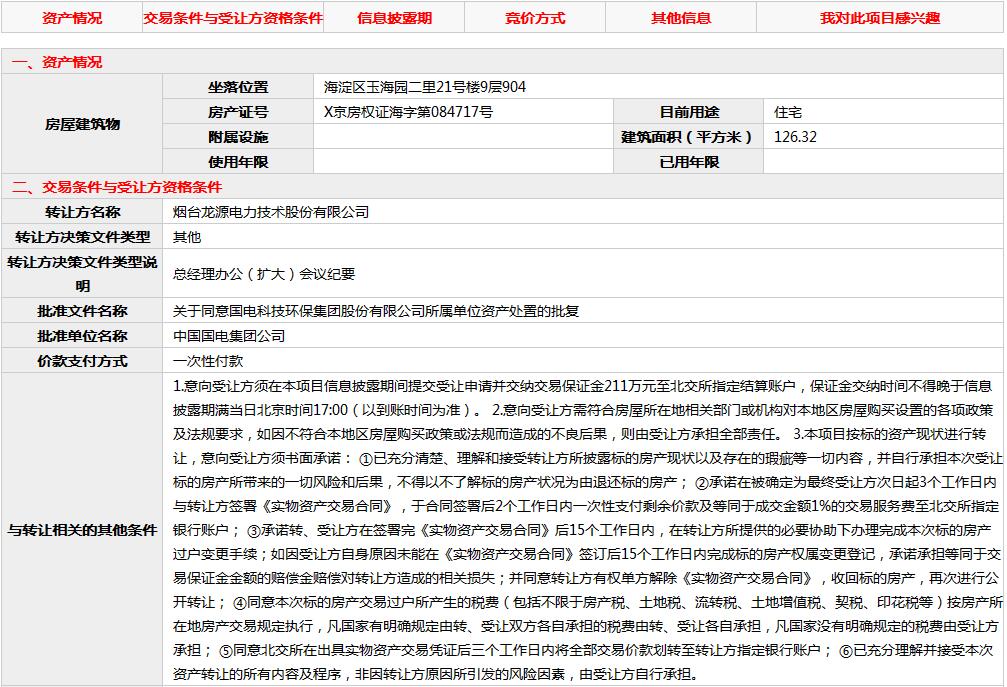This screenshot has width=1007, height=687.
Task: Open the 资产情况 tab
Action: 71,18
